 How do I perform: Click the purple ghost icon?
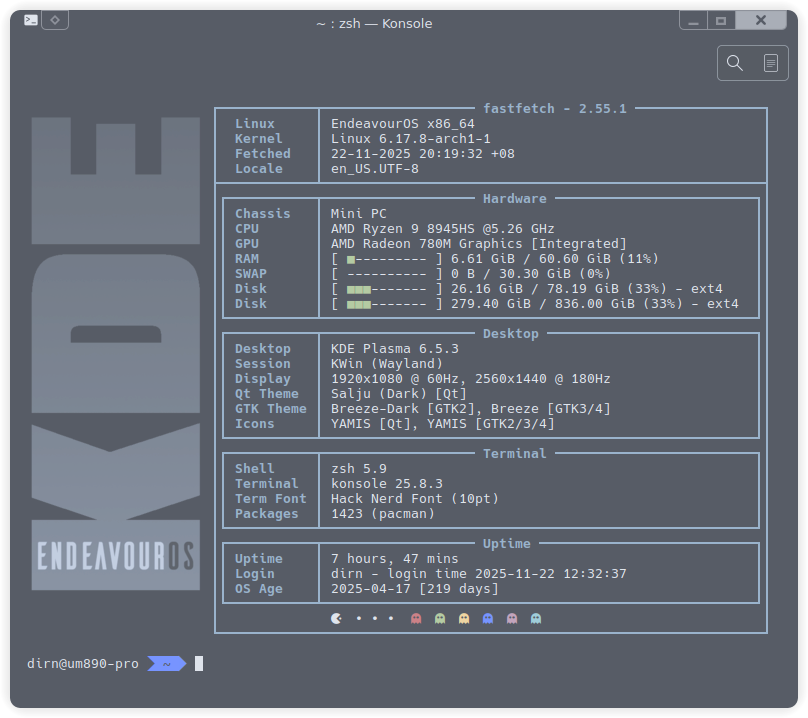point(512,618)
